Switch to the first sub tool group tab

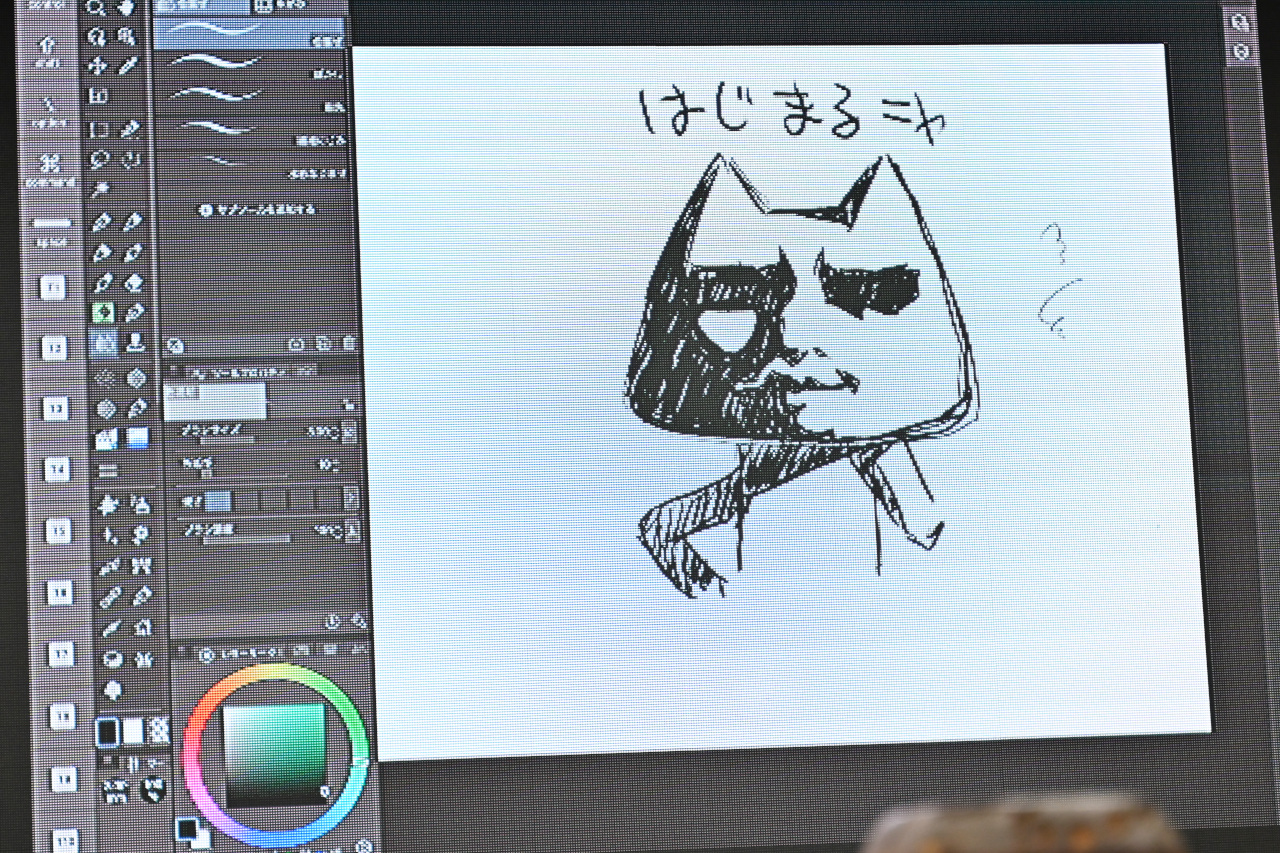click(200, 5)
